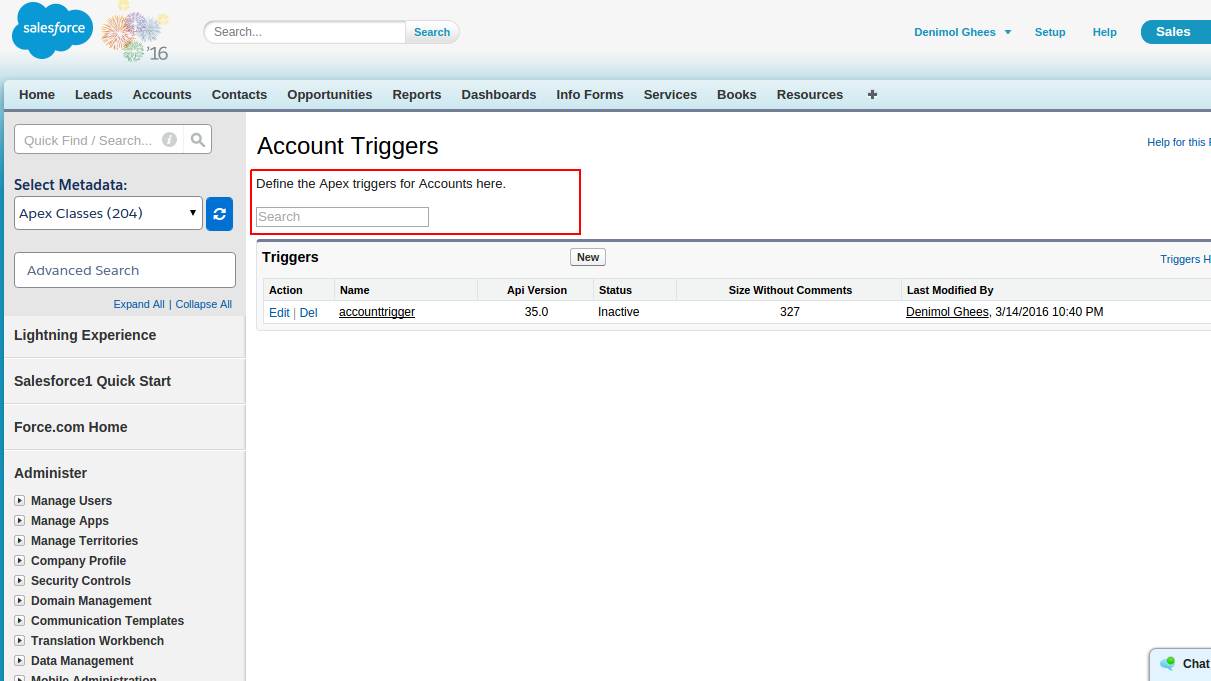Open the Help link in header

[x=1105, y=32]
